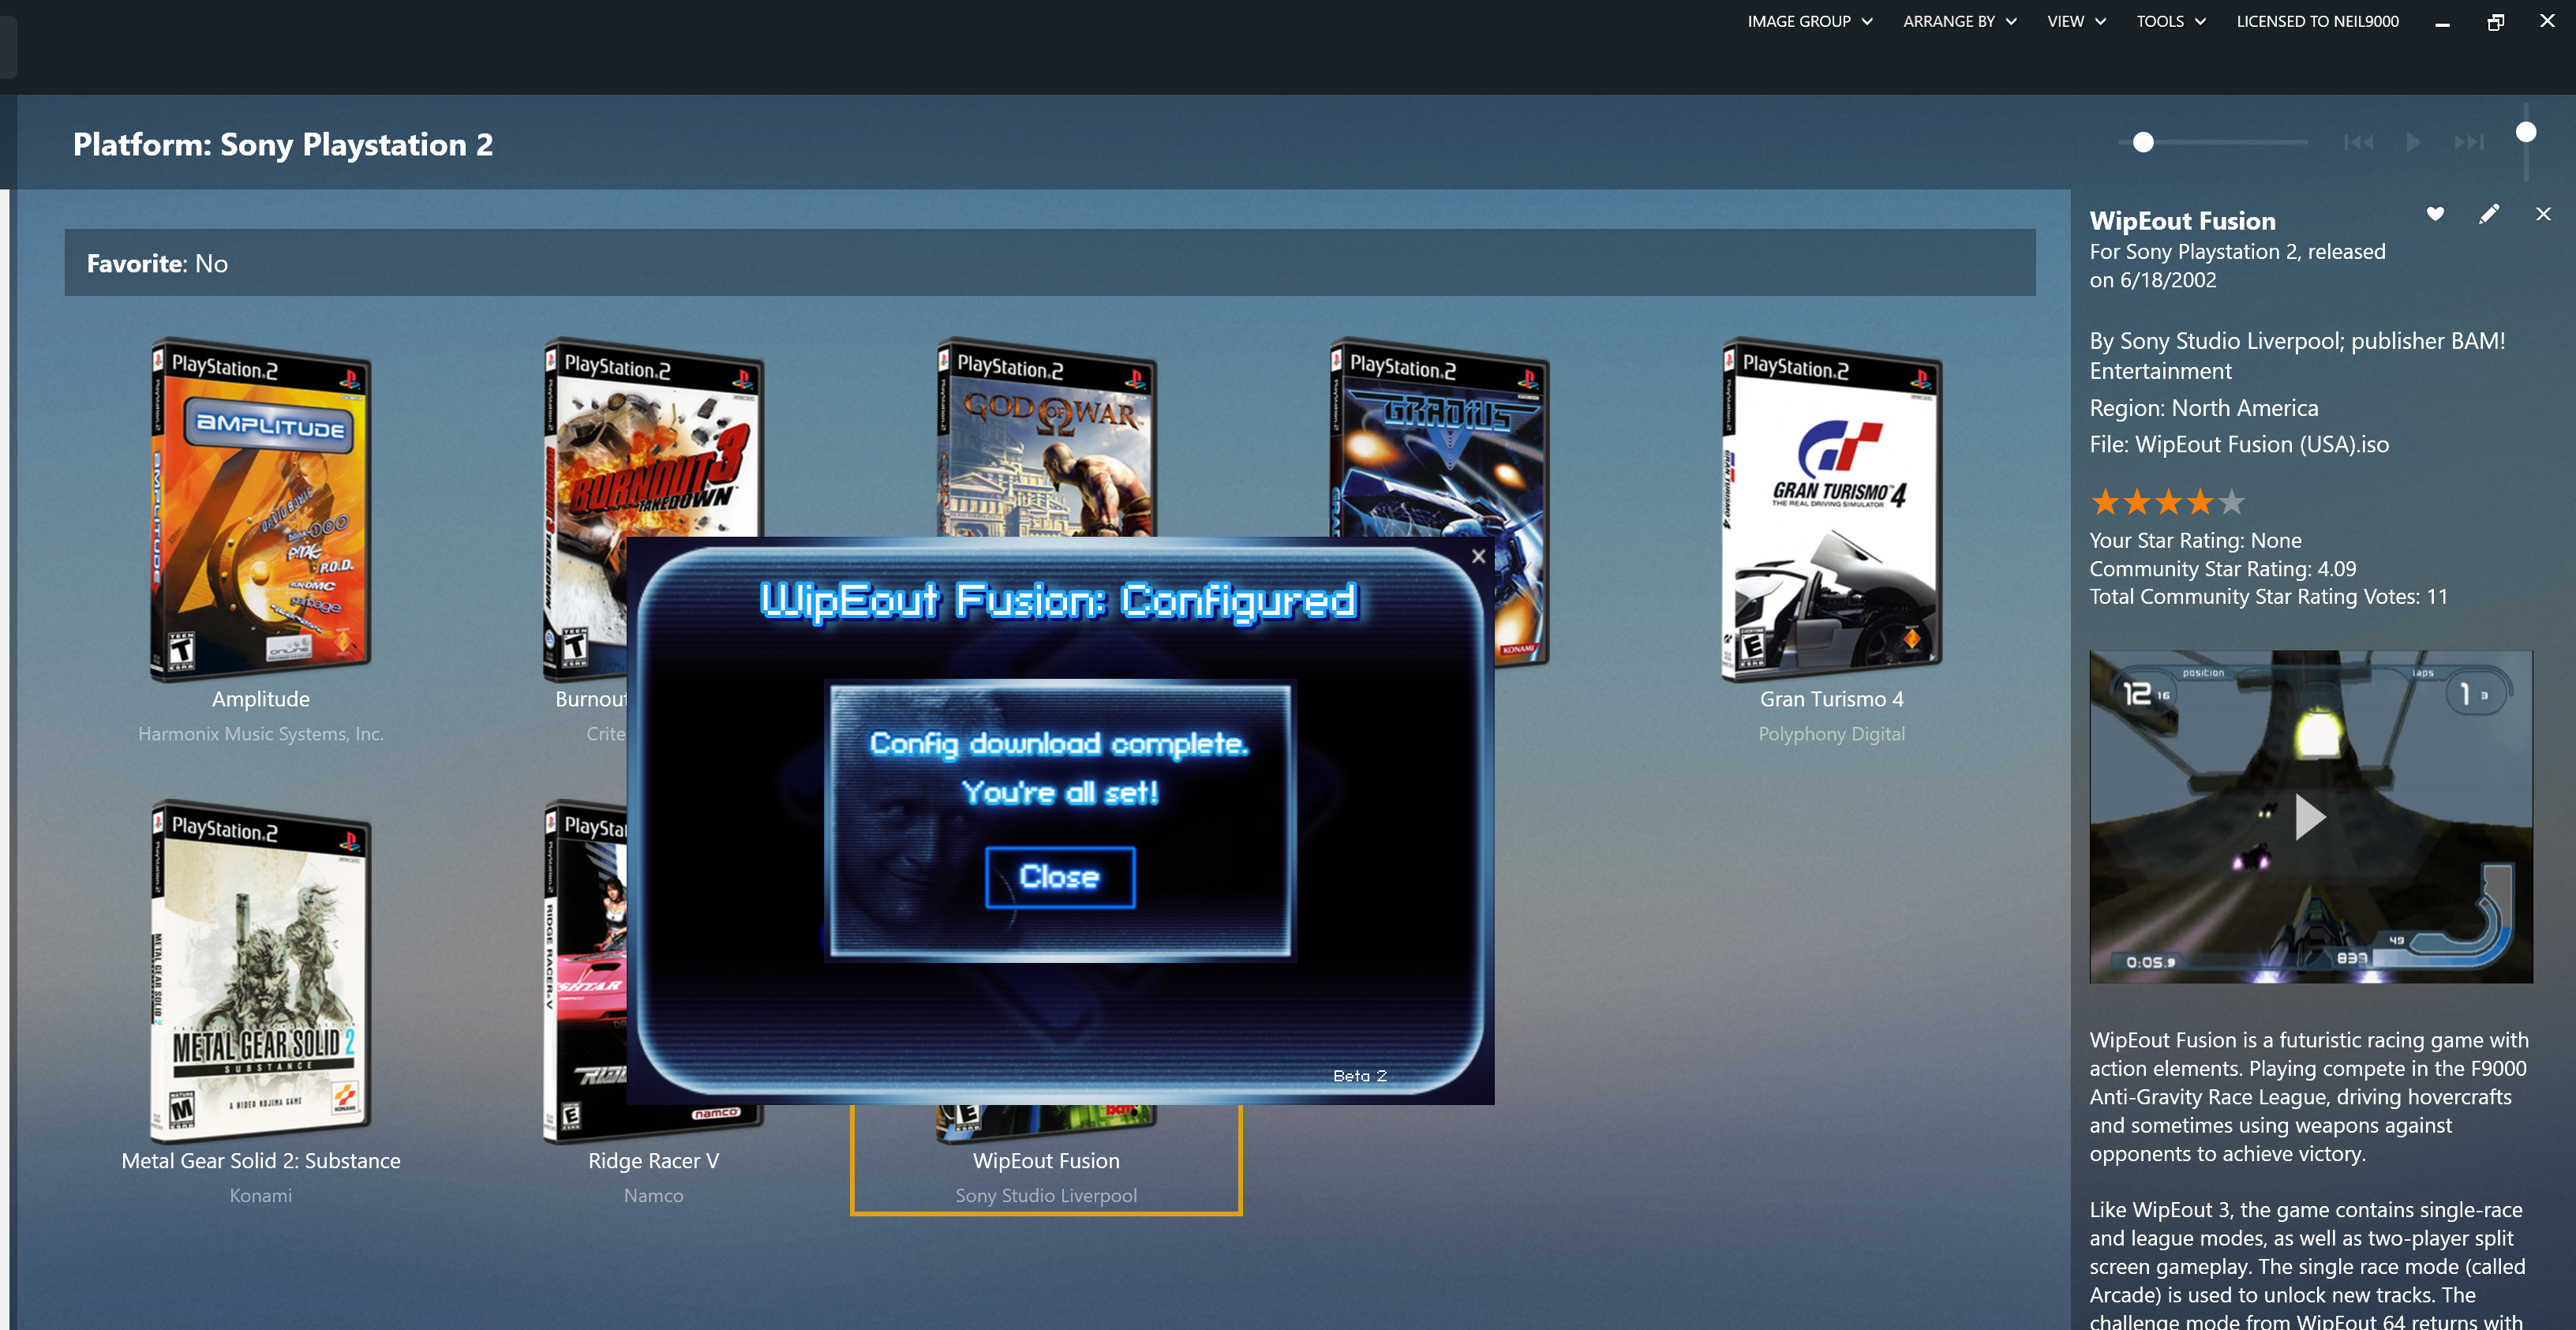Adjust the horizontal volume slider

(x=2212, y=142)
